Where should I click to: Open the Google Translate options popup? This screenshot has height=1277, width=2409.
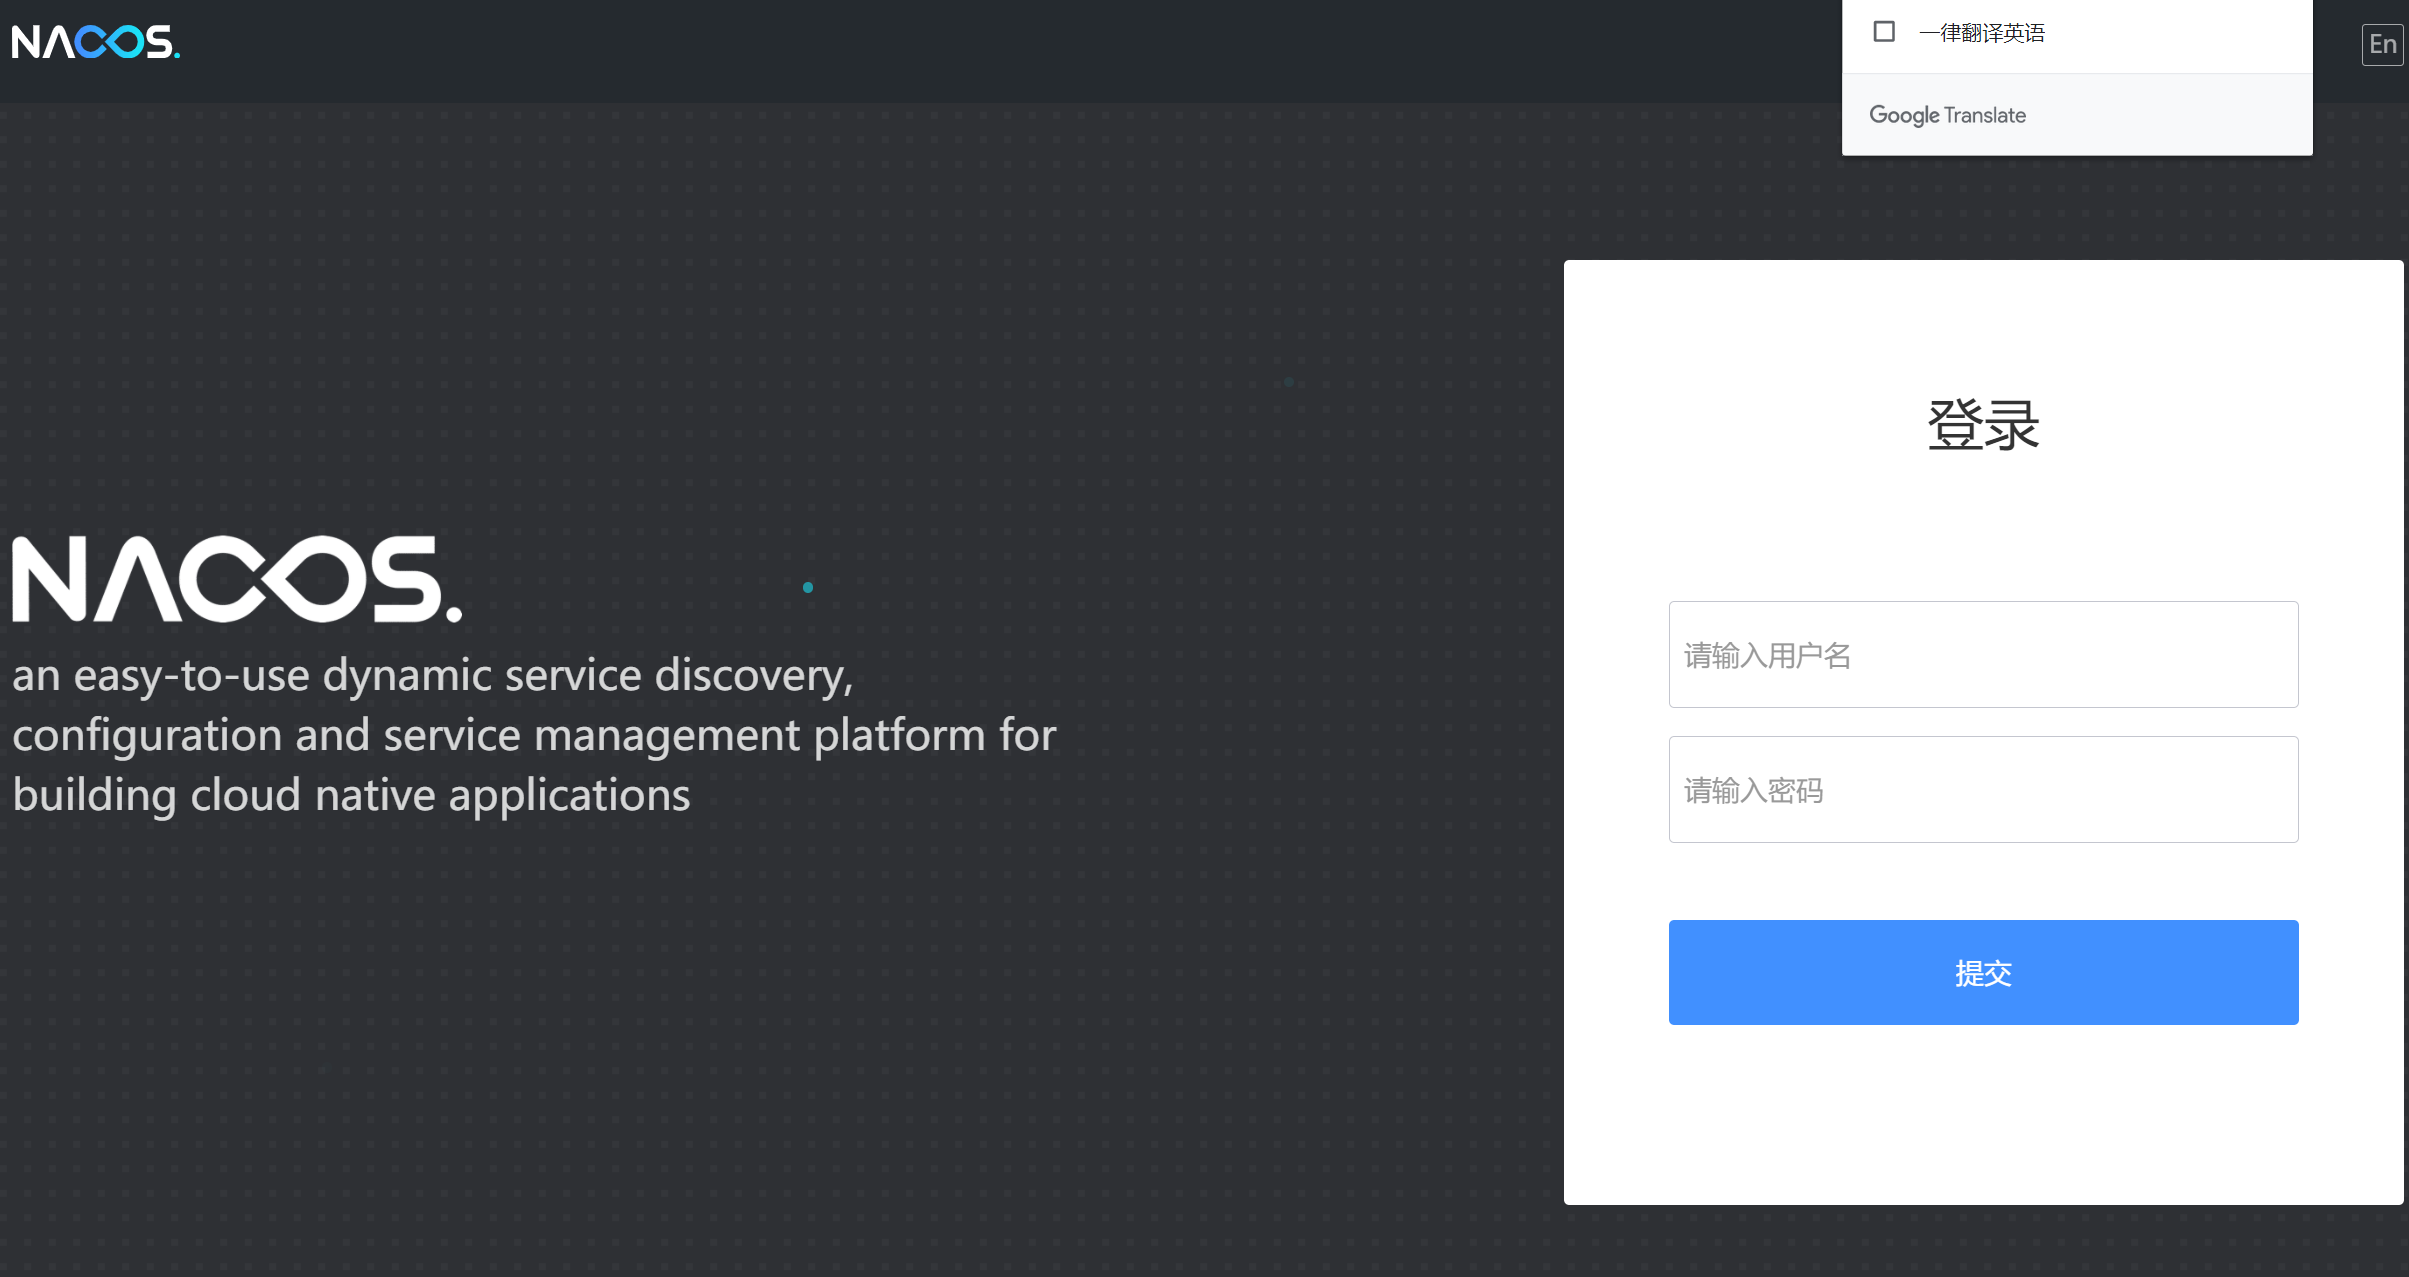[2076, 77]
